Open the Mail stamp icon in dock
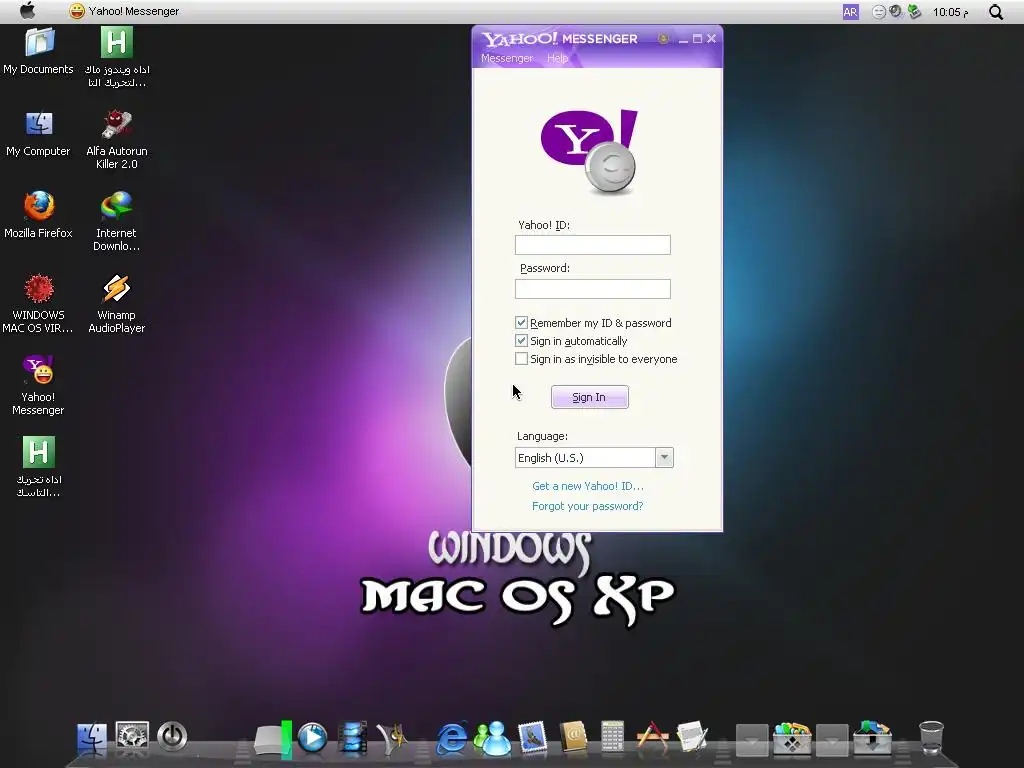Screen dimensions: 1024x768 point(532,738)
